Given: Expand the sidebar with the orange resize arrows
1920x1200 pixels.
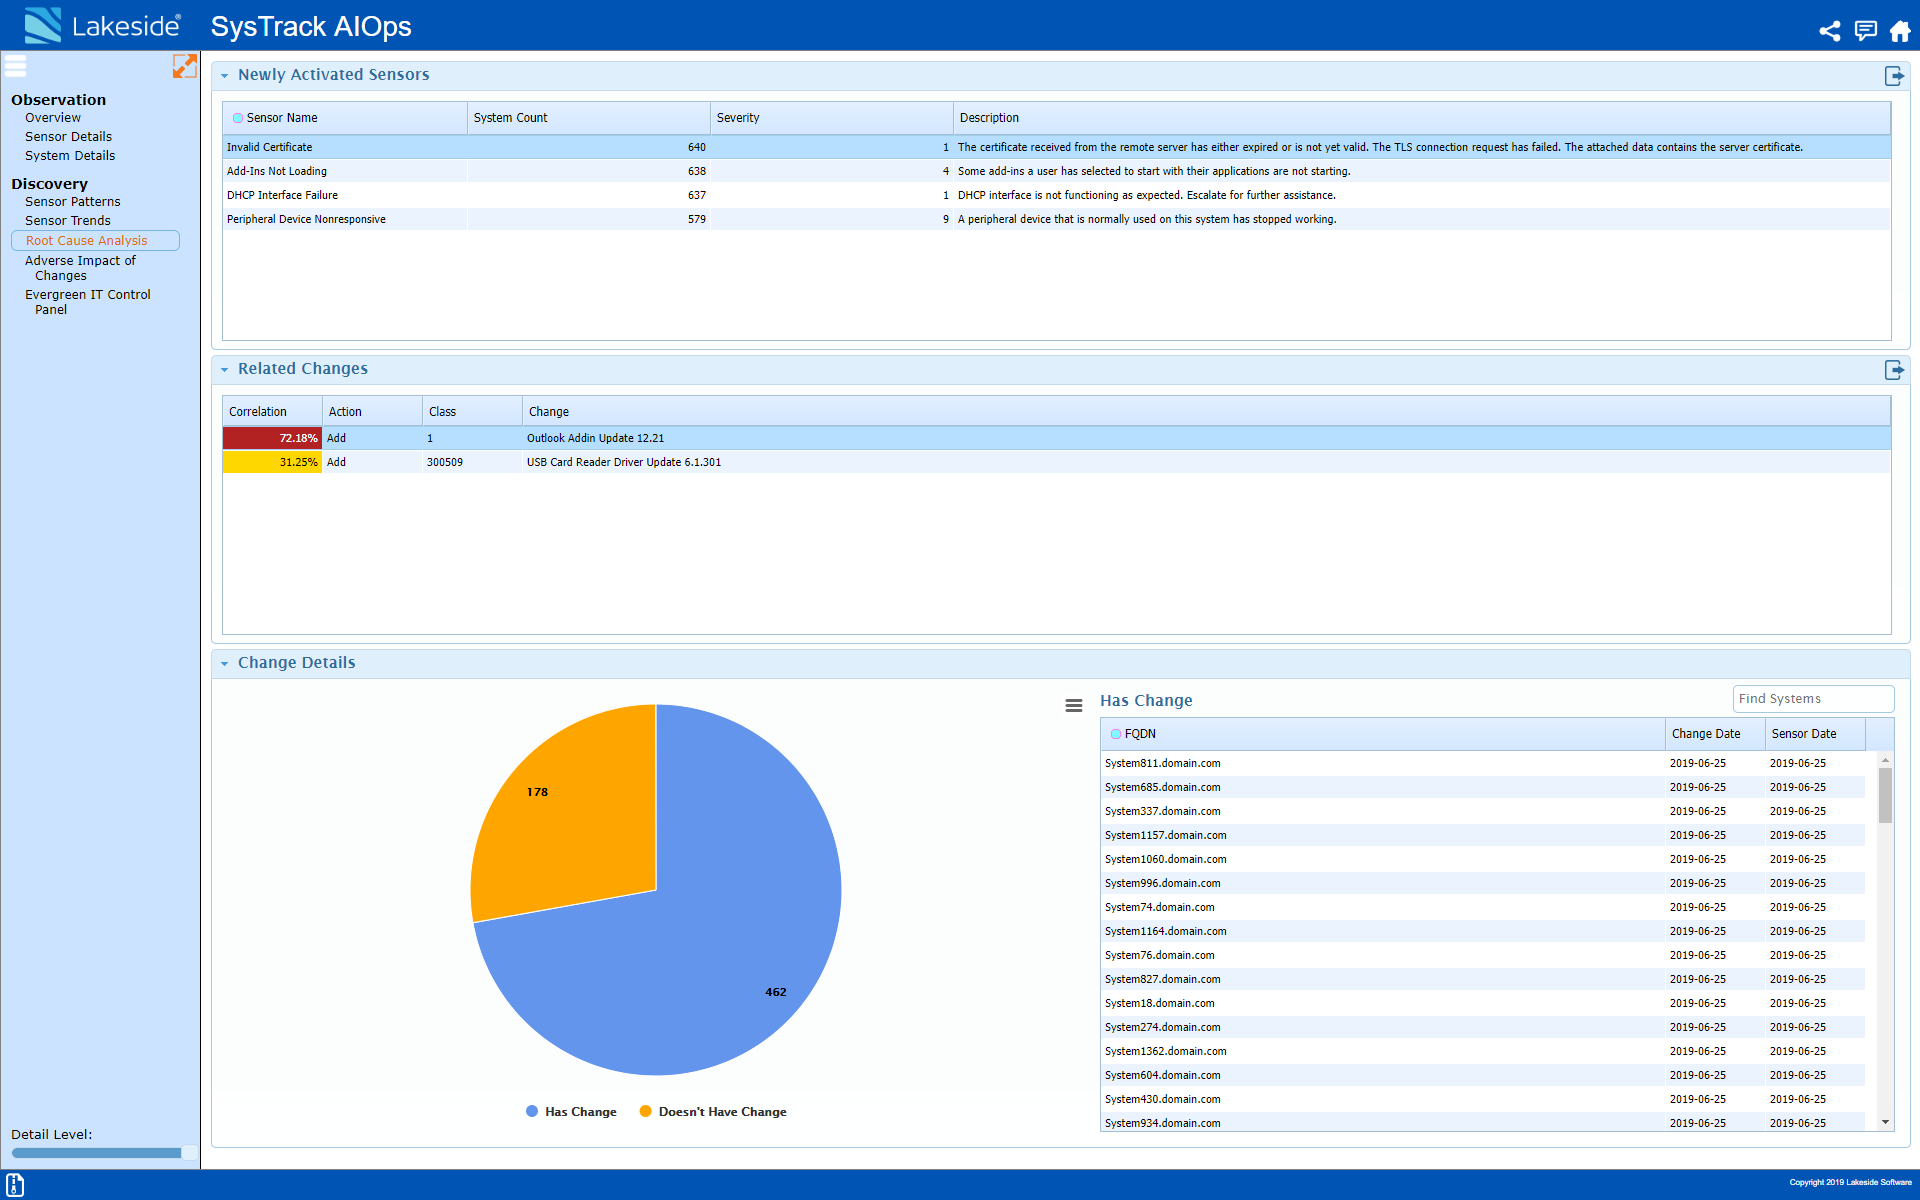Looking at the screenshot, I should (x=185, y=66).
